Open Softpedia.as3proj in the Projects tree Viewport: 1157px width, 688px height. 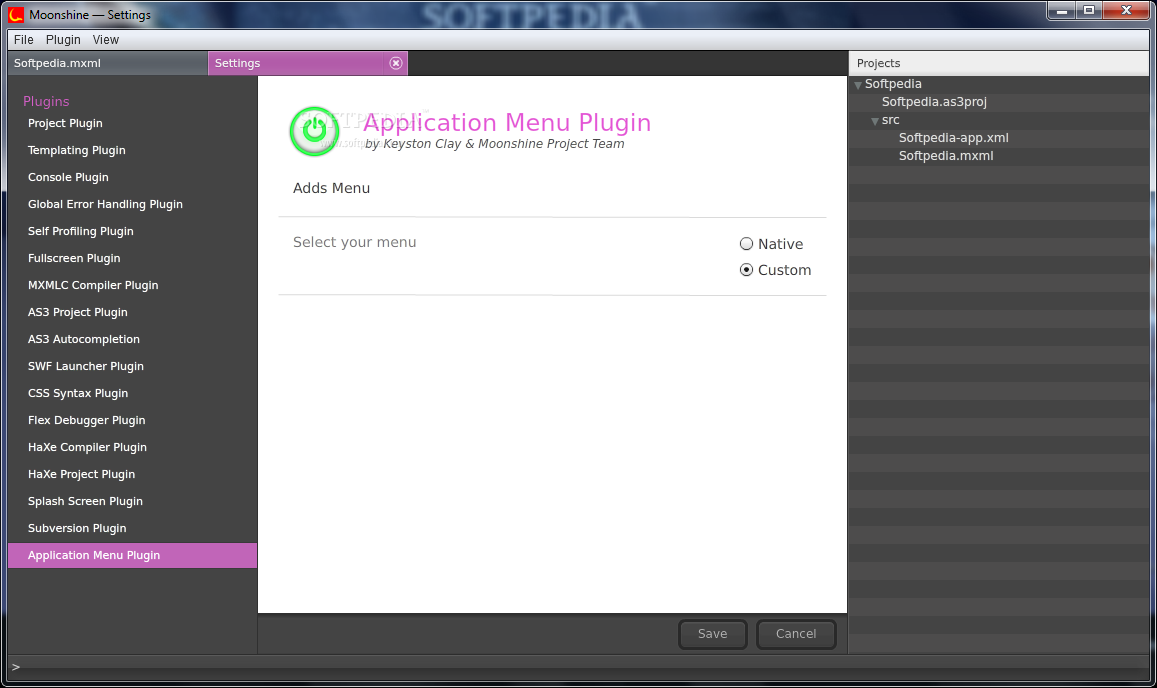coord(933,102)
